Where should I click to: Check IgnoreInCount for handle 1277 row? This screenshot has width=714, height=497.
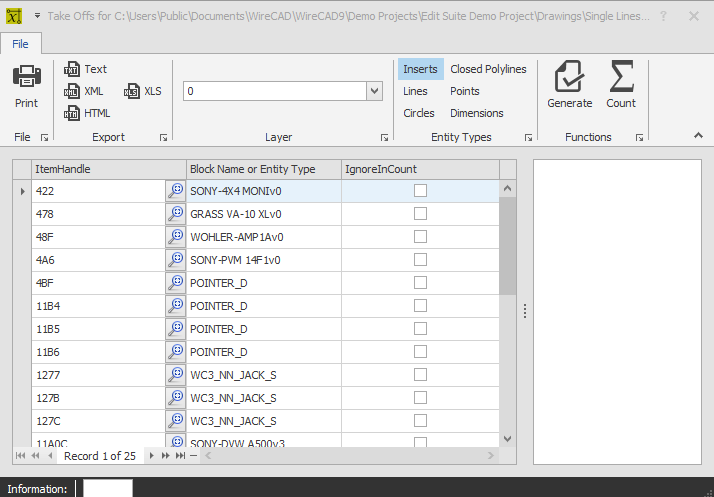pos(420,374)
